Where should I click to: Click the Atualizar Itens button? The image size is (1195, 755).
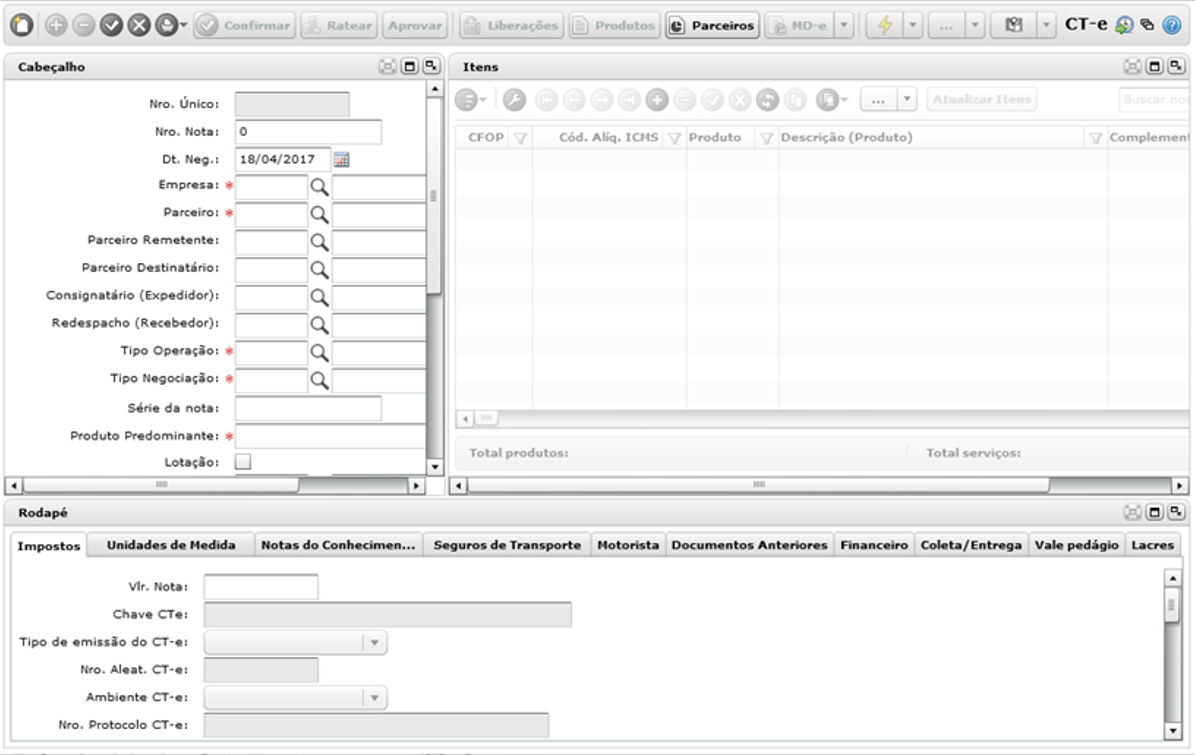pos(982,100)
